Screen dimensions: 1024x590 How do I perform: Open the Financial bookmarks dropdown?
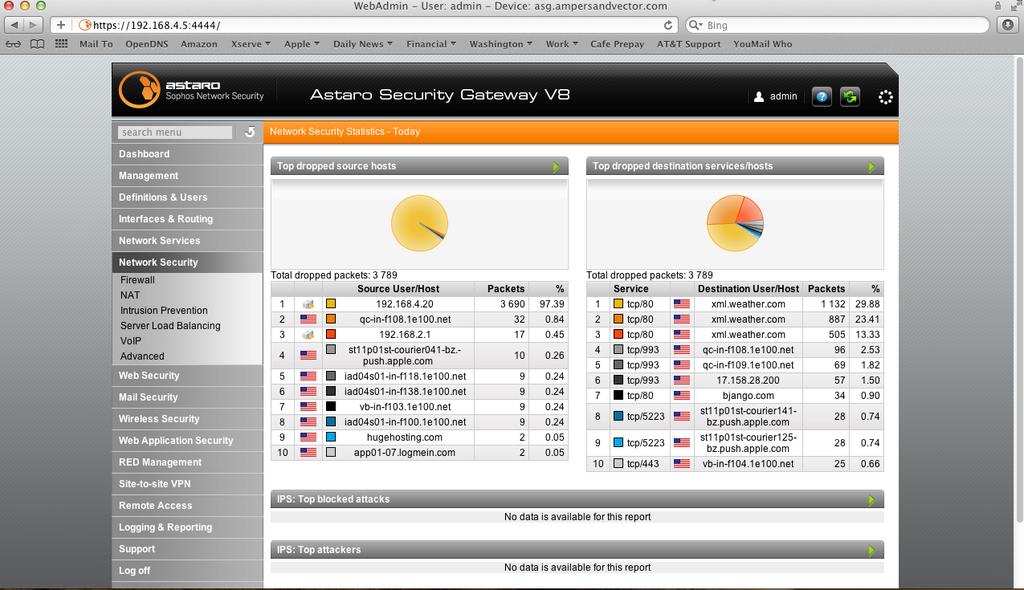coord(431,44)
